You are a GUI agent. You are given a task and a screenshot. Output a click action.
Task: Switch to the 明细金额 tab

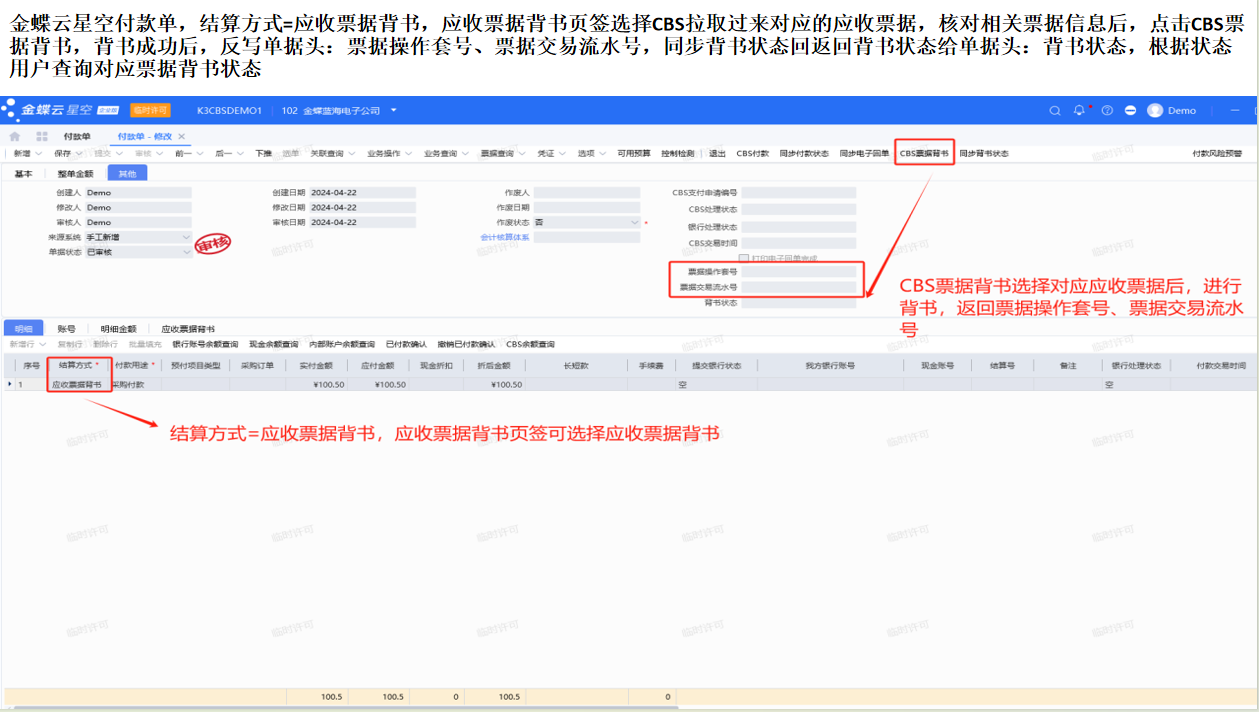pos(118,328)
